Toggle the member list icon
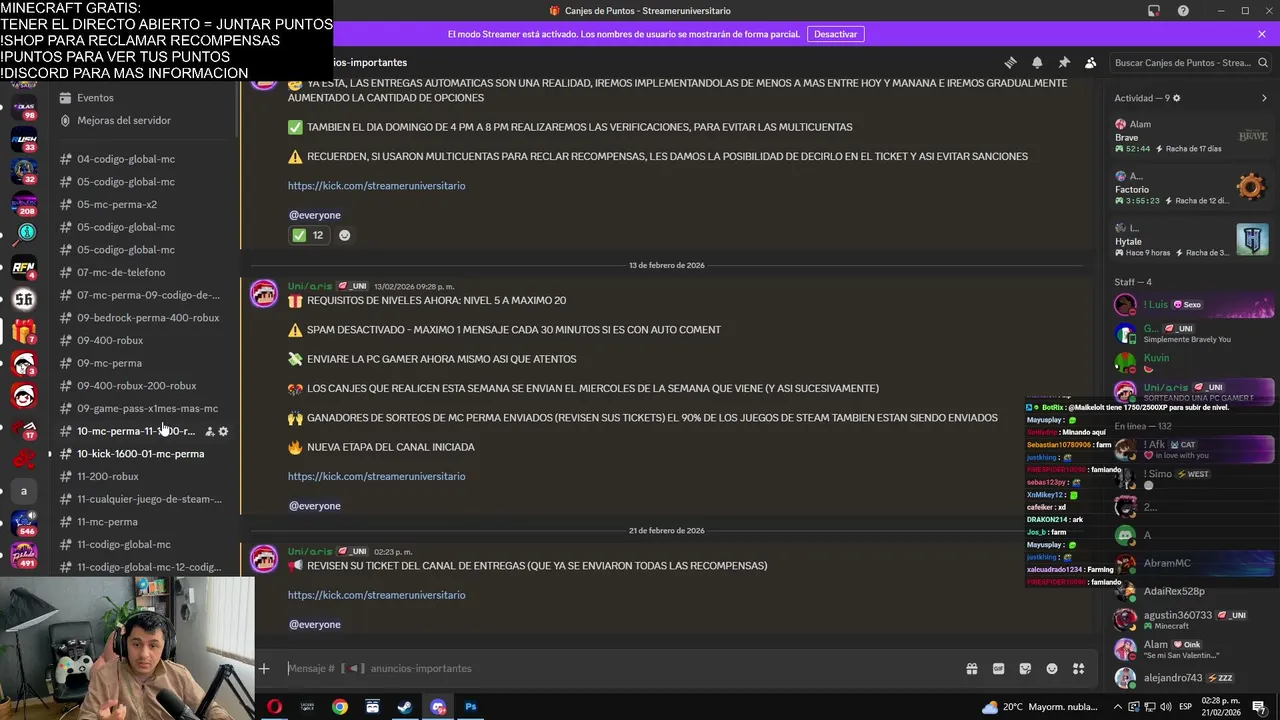Image resolution: width=1280 pixels, height=720 pixels. 1091,62
